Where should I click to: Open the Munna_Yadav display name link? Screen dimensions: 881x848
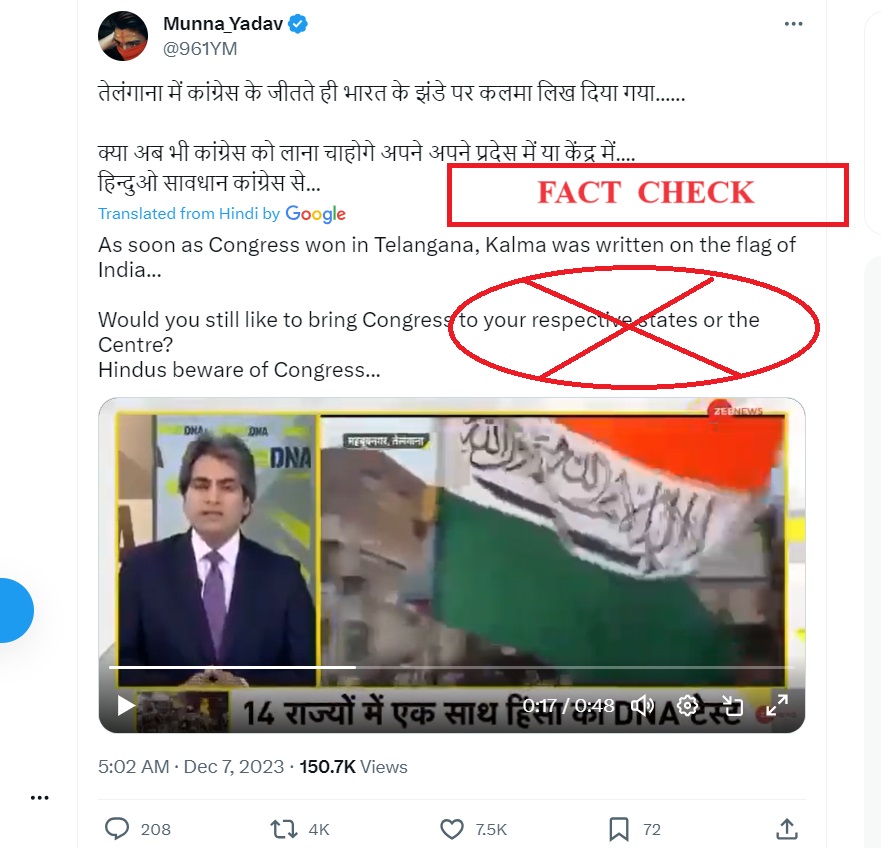click(222, 24)
